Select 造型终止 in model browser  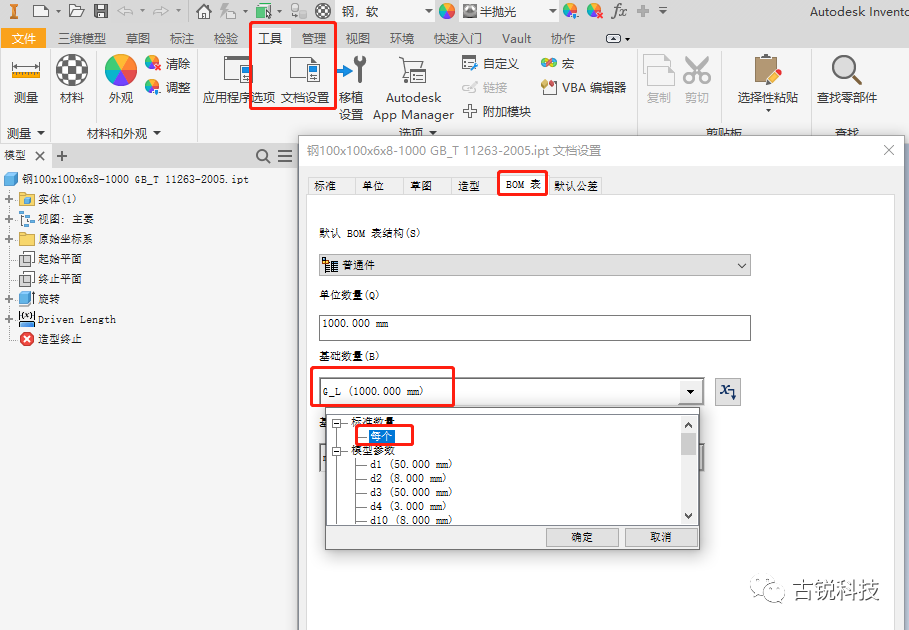(60, 339)
